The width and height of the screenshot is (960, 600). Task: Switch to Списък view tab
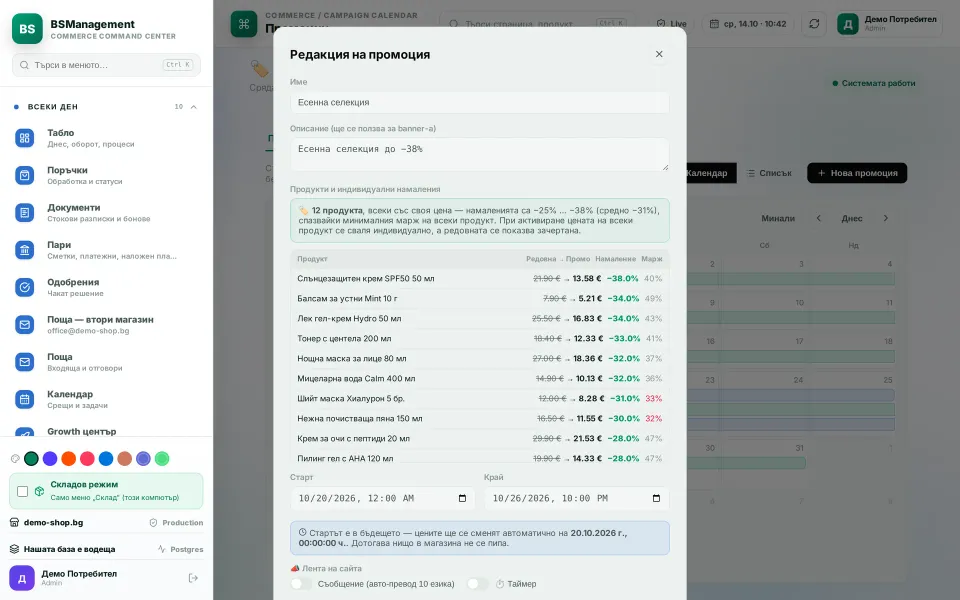(x=769, y=173)
